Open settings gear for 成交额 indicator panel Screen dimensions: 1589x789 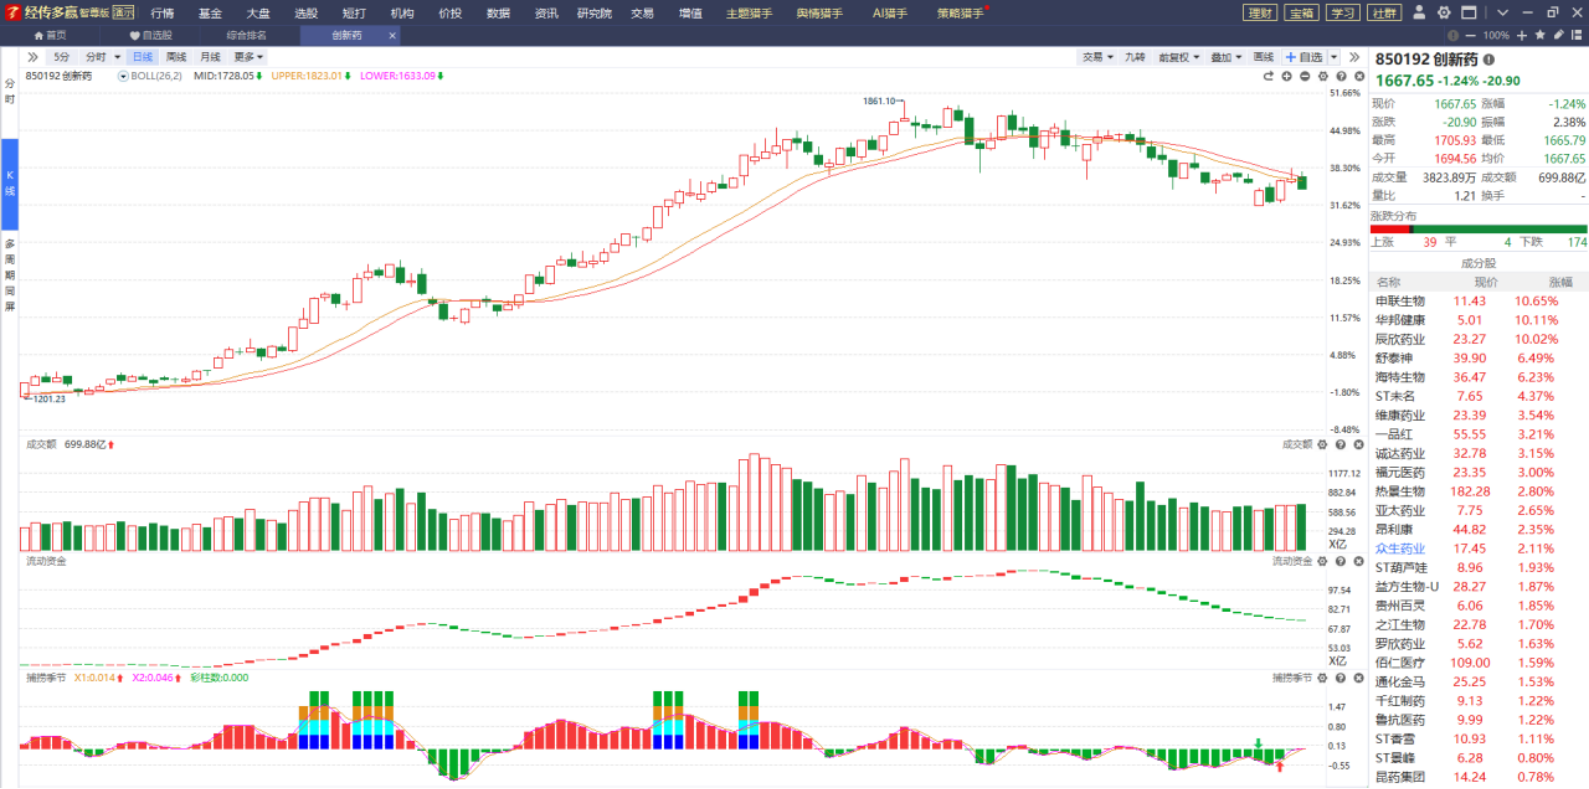[x=1322, y=445]
